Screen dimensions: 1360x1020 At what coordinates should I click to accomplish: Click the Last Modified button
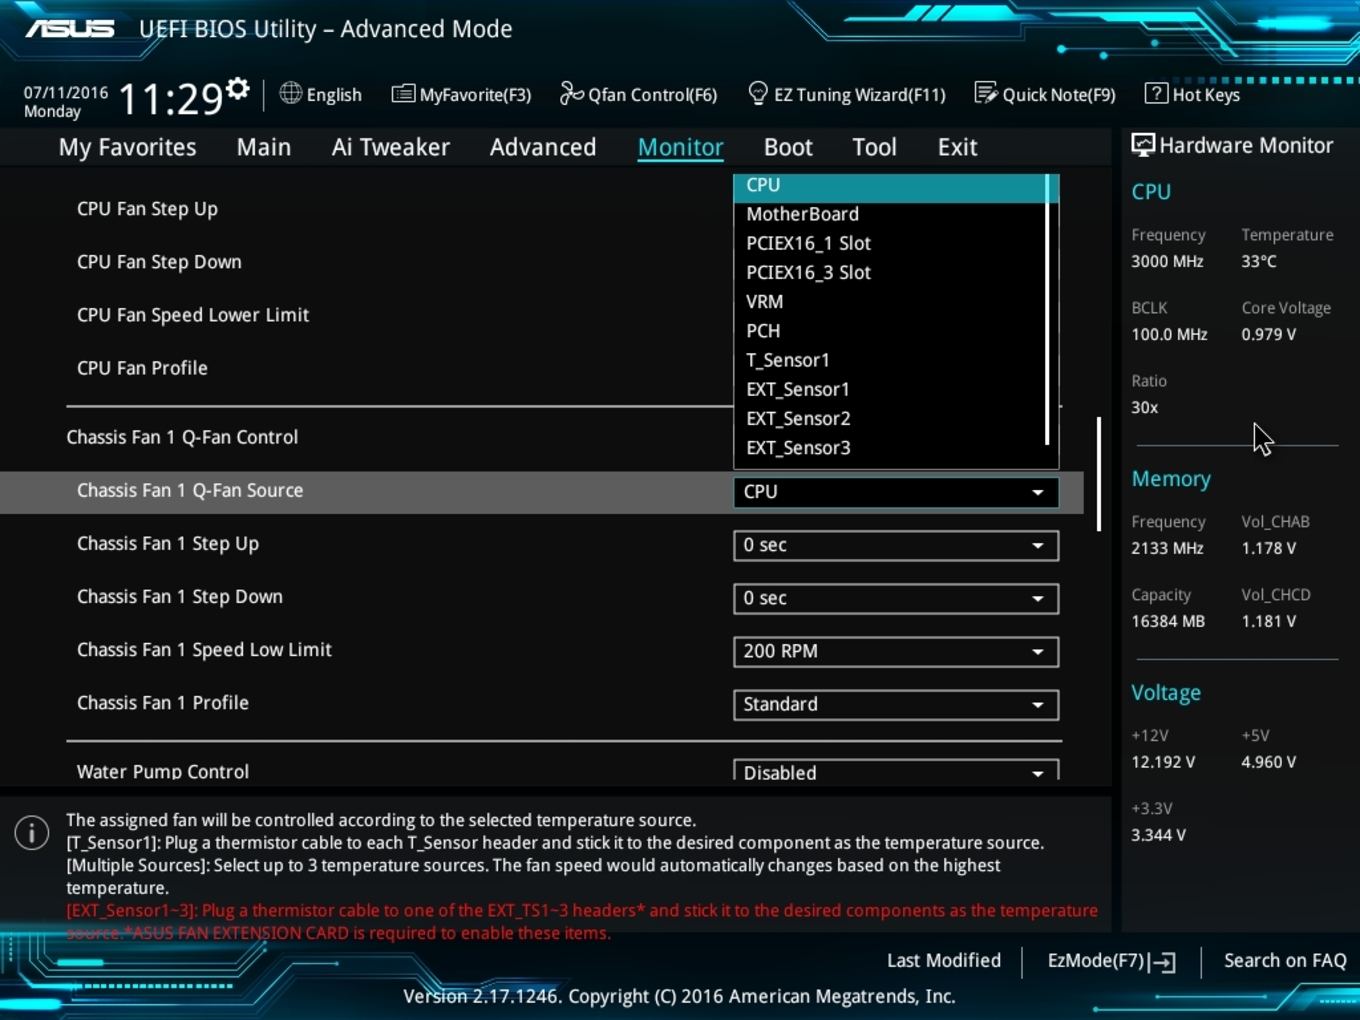coord(944,961)
